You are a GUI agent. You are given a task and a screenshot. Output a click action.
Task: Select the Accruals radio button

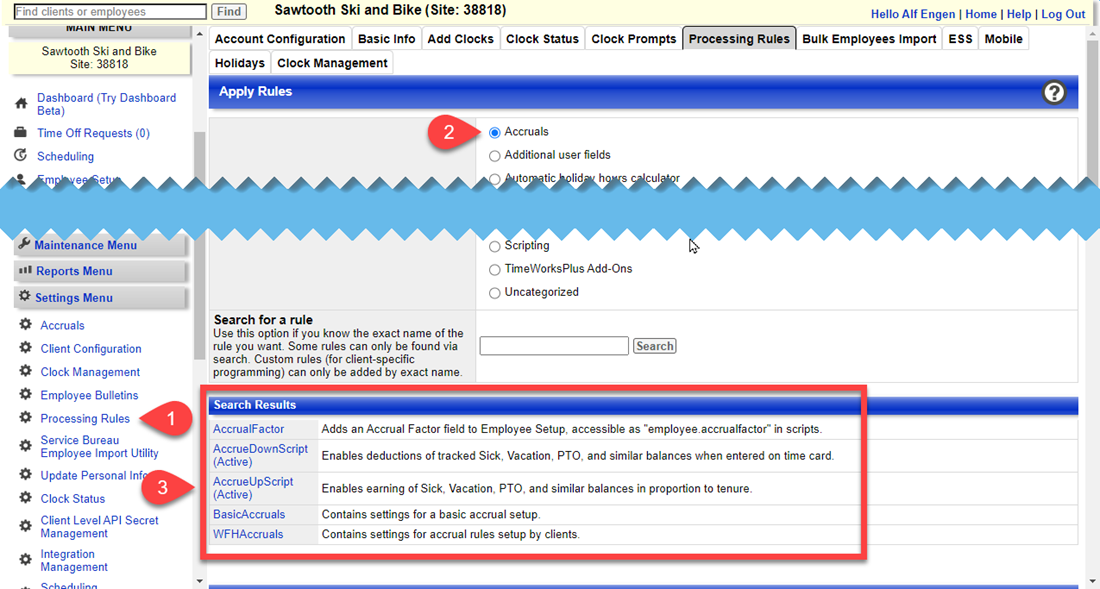tap(495, 131)
